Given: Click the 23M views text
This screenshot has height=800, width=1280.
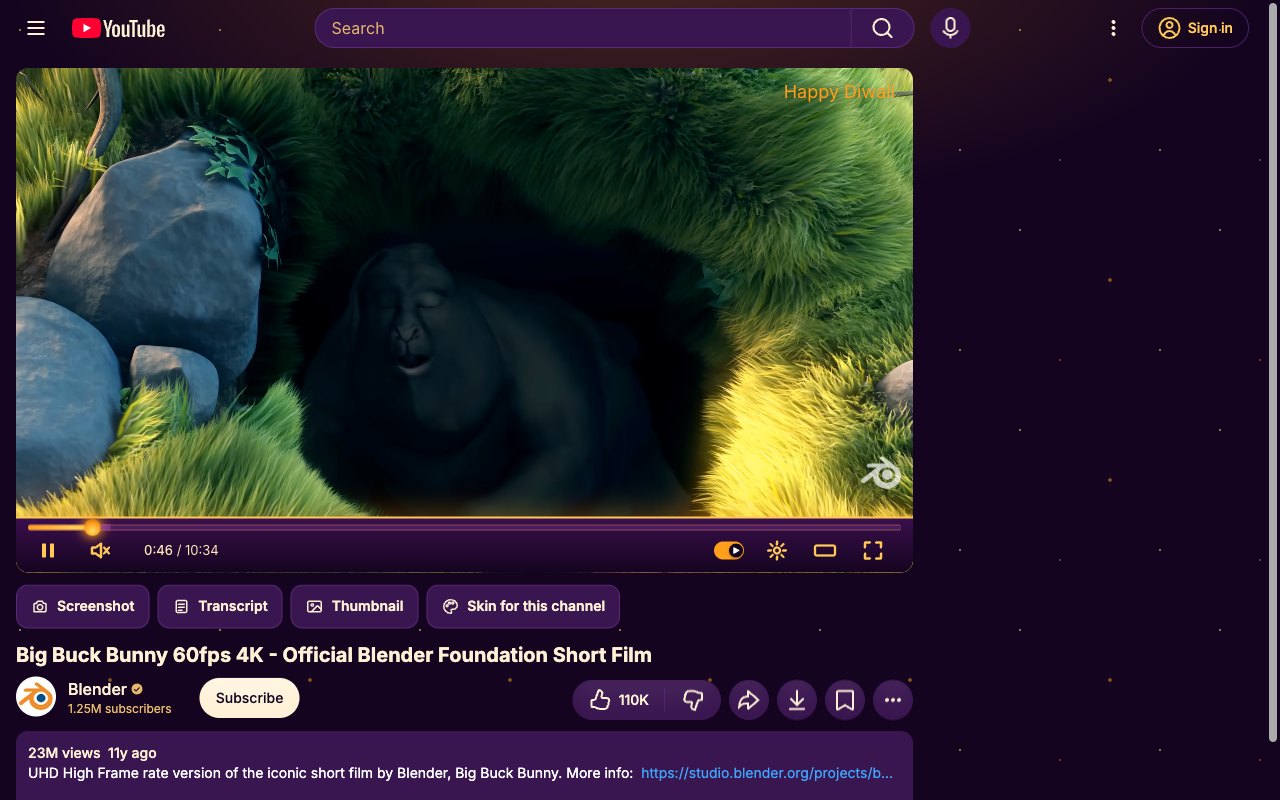Looking at the screenshot, I should pyautogui.click(x=64, y=753).
